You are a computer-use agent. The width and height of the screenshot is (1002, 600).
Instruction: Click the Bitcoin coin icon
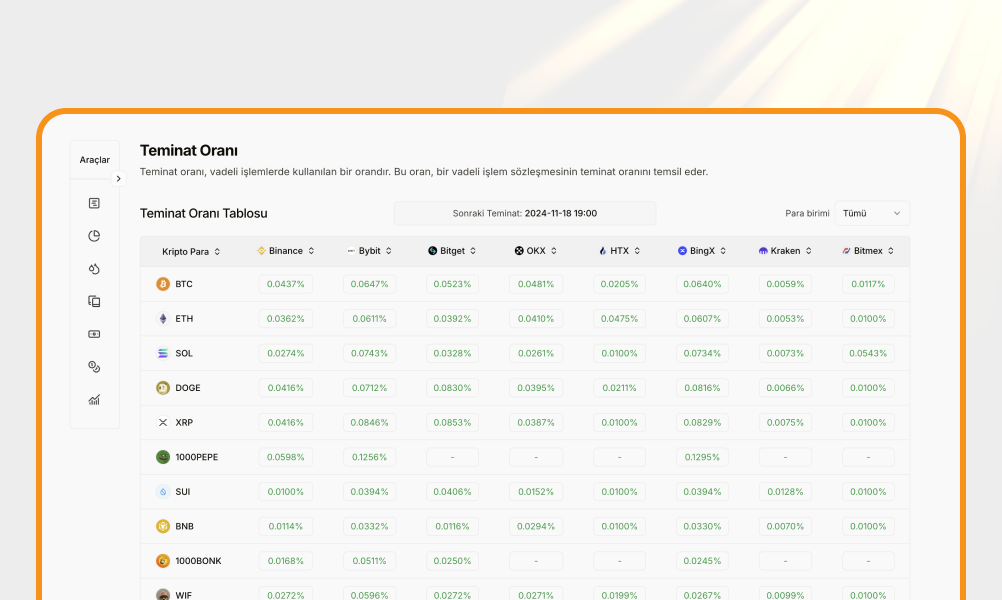(x=163, y=284)
